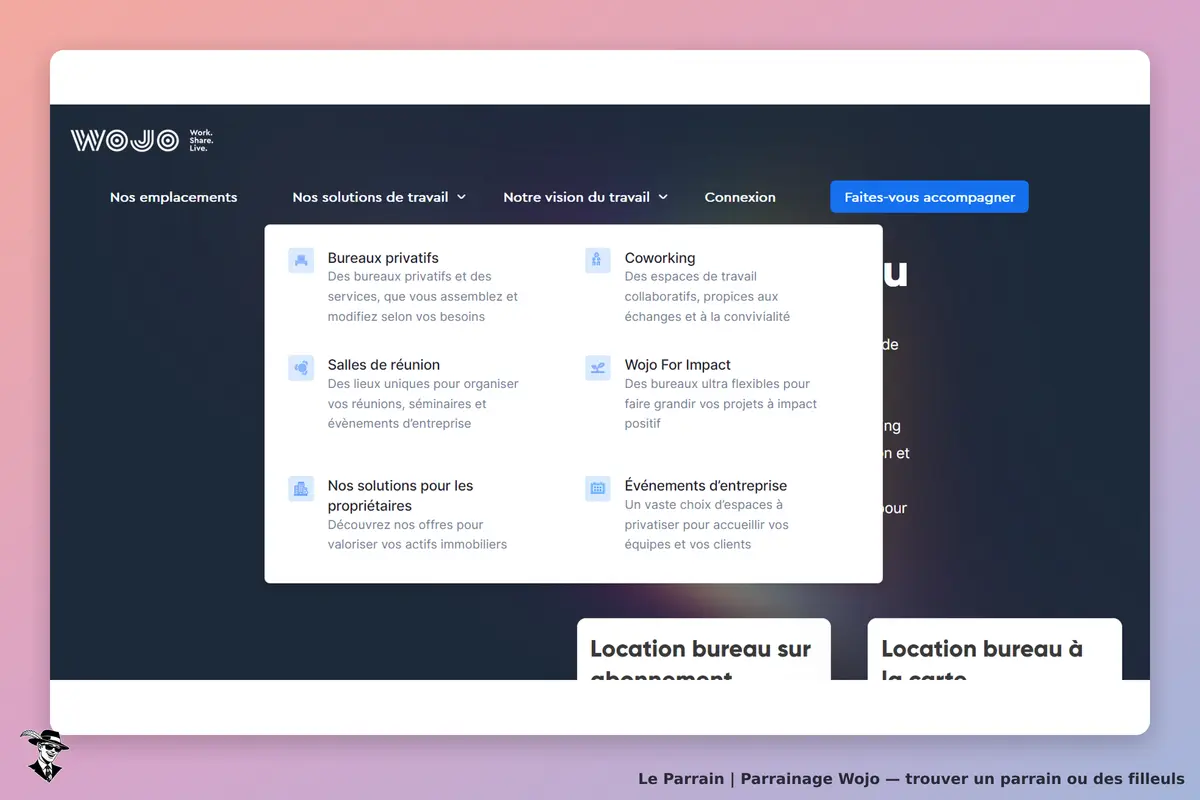Expand the Notre vision du travail chevron
Image resolution: width=1200 pixels, height=800 pixels.
[x=663, y=197]
